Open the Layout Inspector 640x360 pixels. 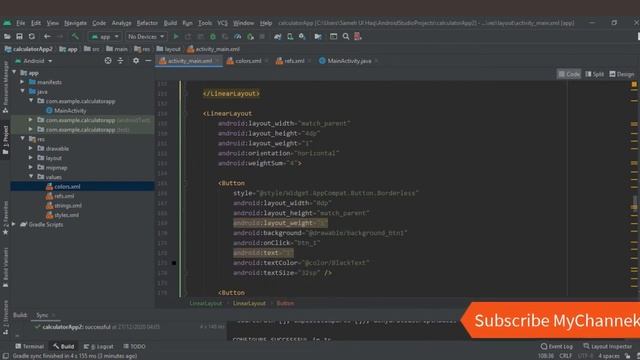click(x=607, y=347)
